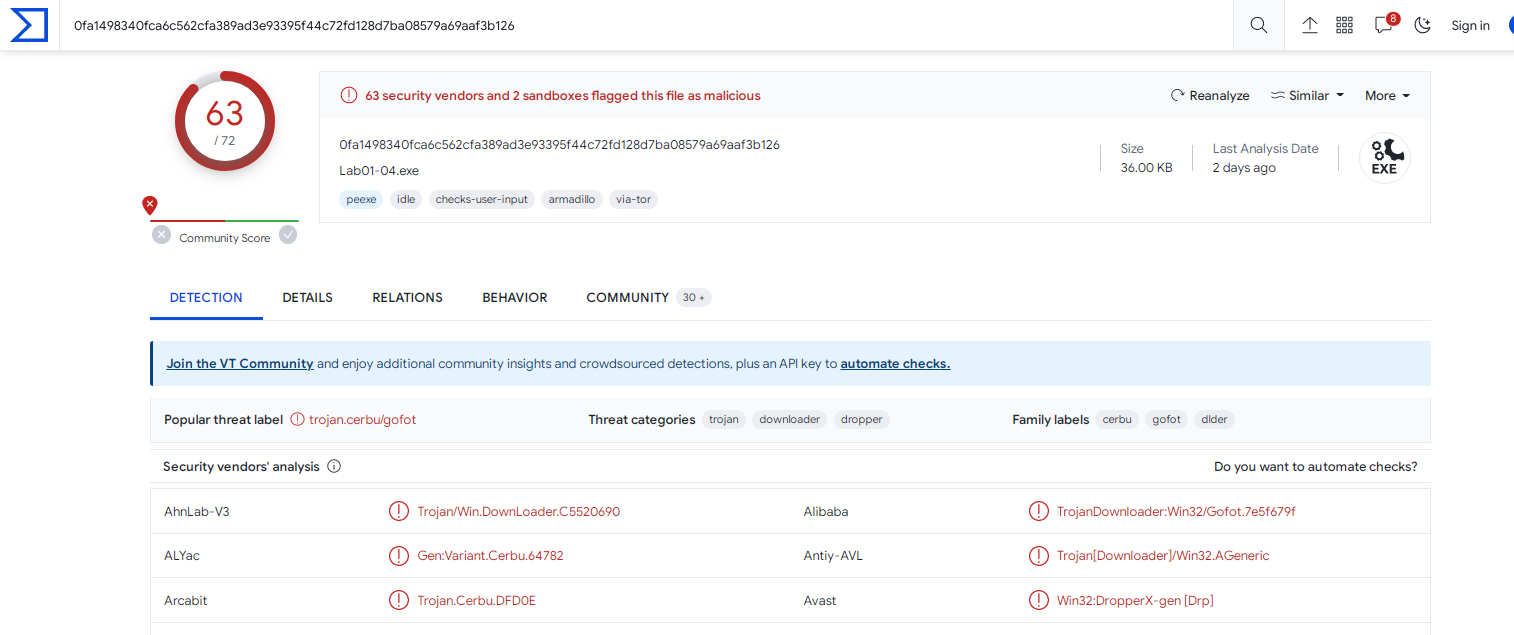Switch to the DETAILS tab
The width and height of the screenshot is (1514, 635).
click(307, 298)
